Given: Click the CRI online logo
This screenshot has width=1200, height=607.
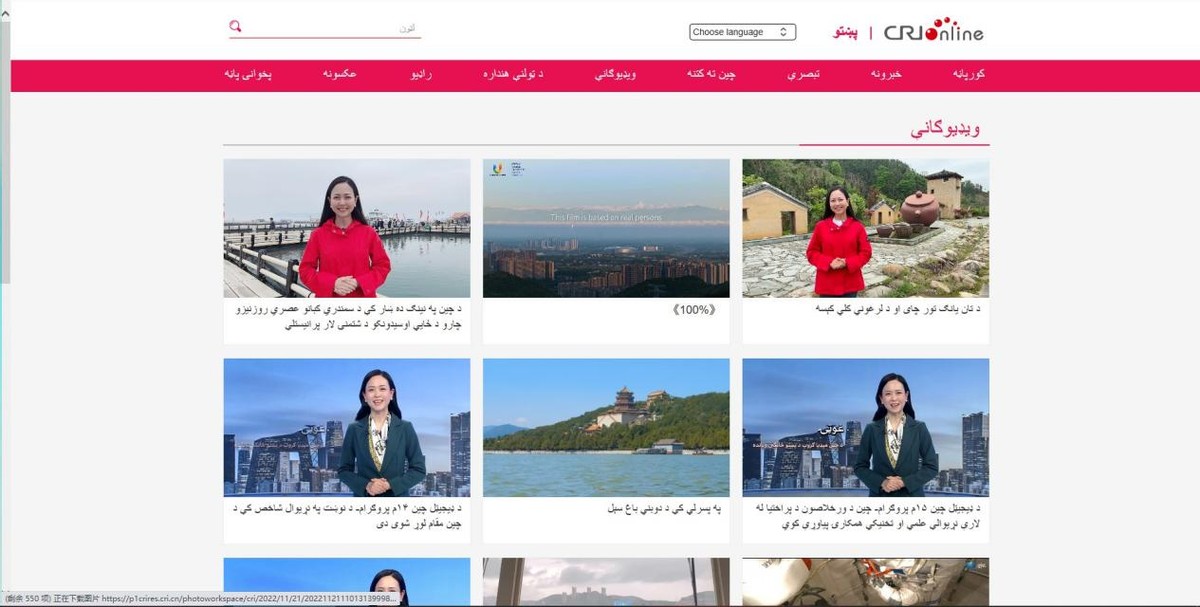Looking at the screenshot, I should click(x=934, y=31).
